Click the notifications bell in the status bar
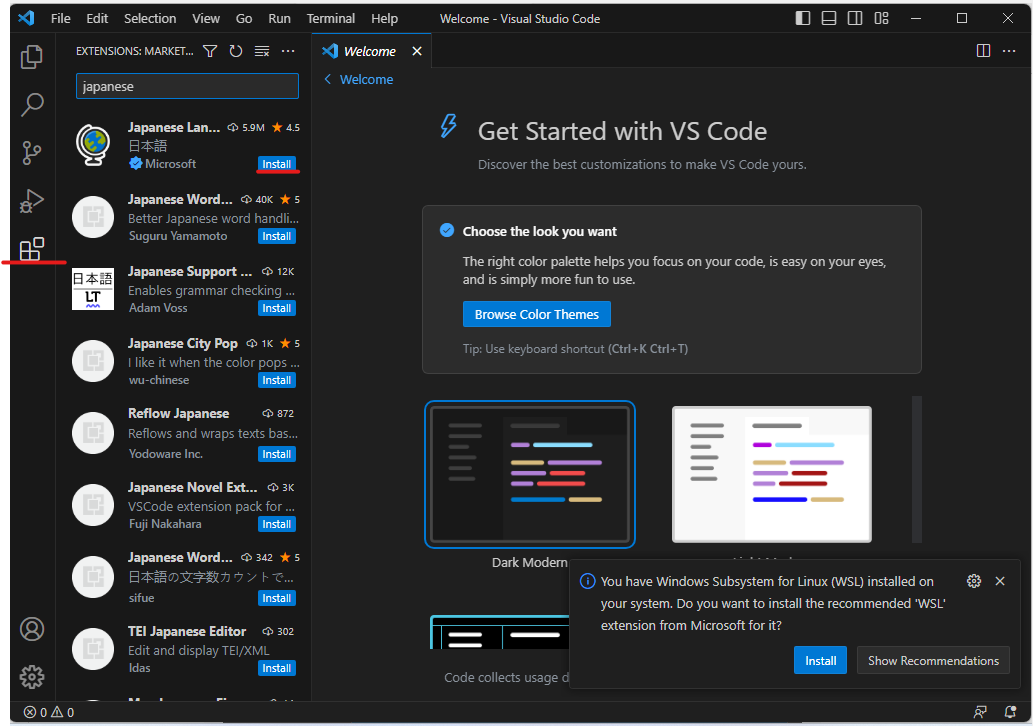 point(1010,712)
